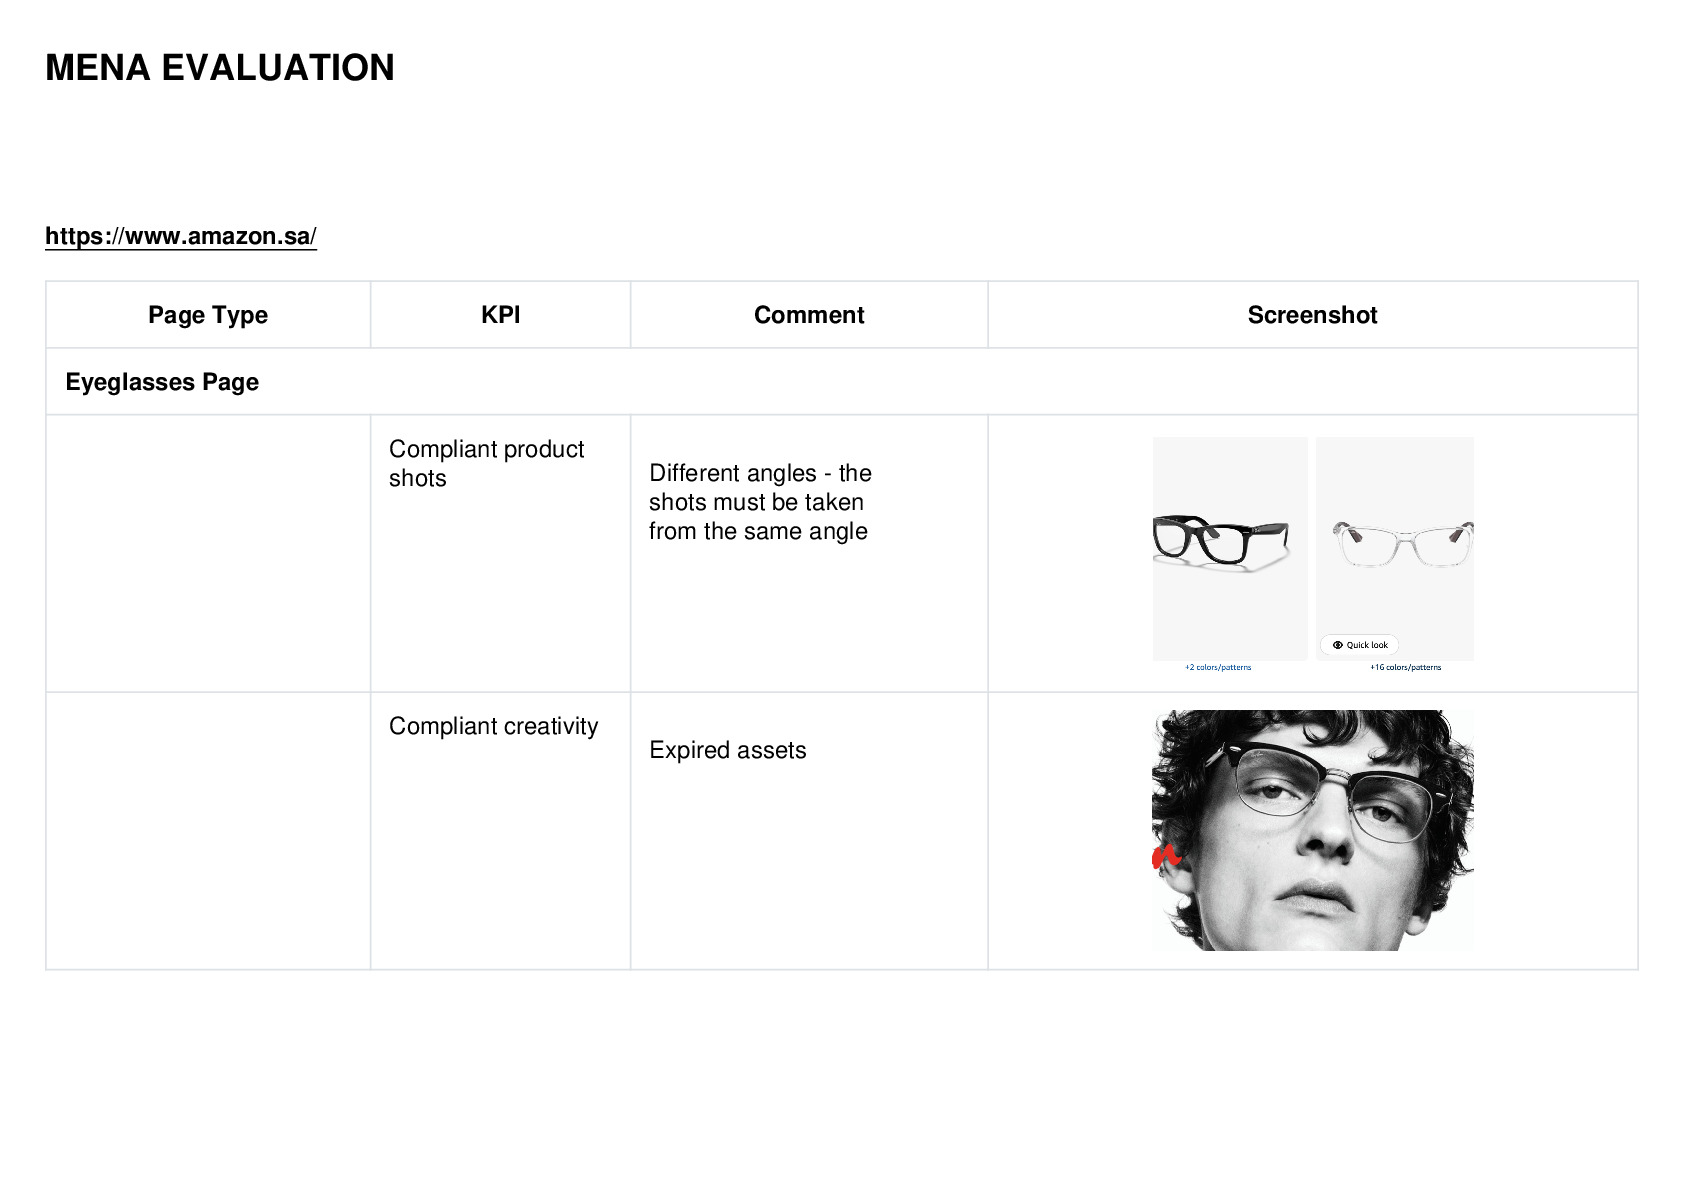Click the Expired assets comment
1684x1191 pixels.
point(727,750)
